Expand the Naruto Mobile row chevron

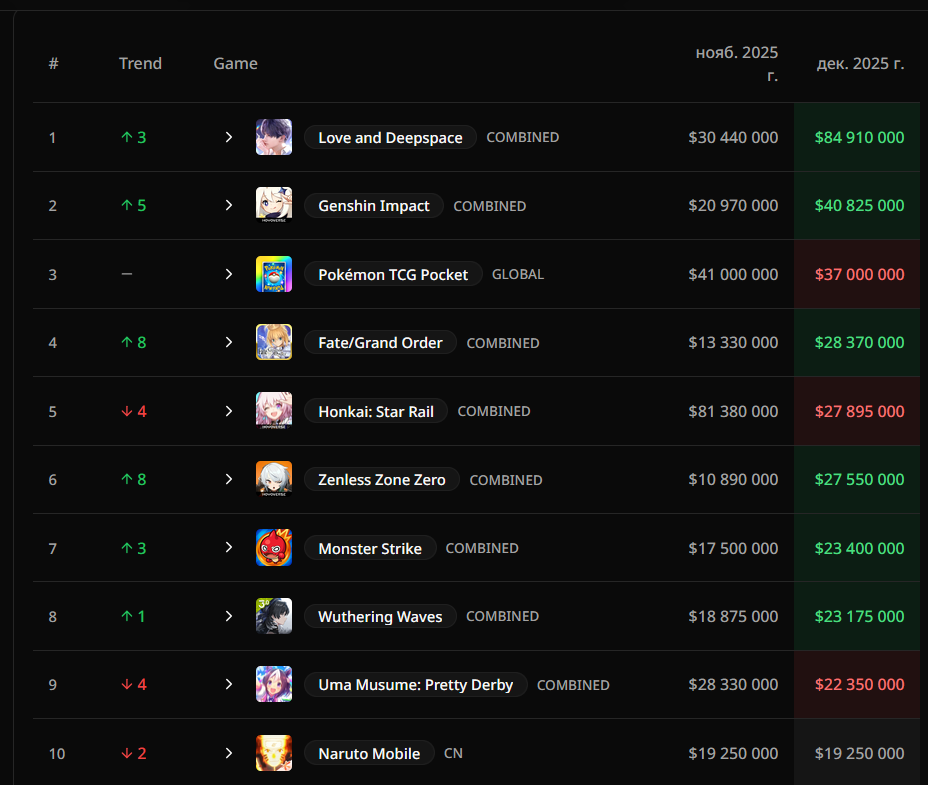click(229, 753)
